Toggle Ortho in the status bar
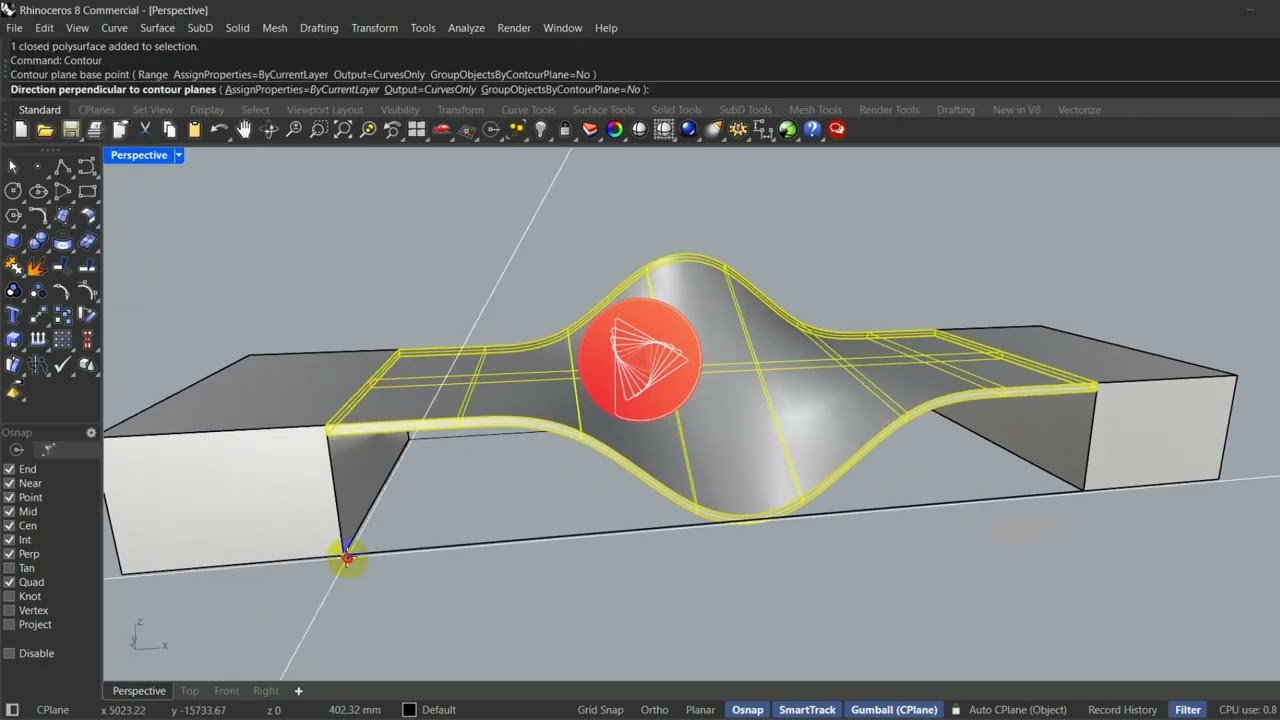This screenshot has height=720, width=1280. pyautogui.click(x=655, y=710)
